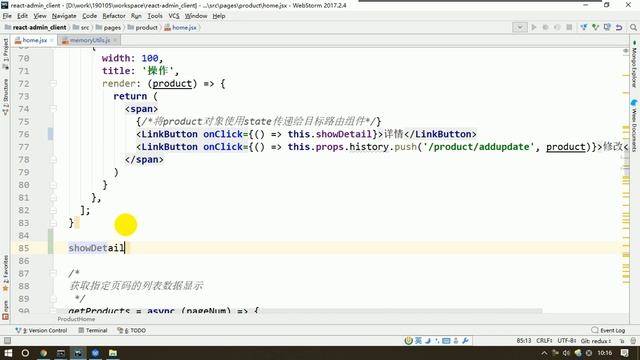Click the Revert undo arrow icon
Screen dimensions: 640x360
coord(619,27)
